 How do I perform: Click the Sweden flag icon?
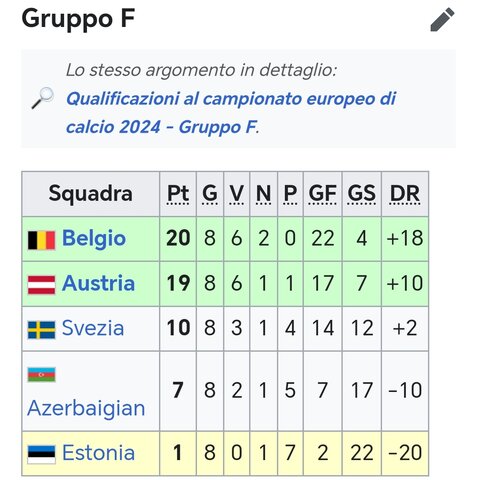tap(41, 330)
